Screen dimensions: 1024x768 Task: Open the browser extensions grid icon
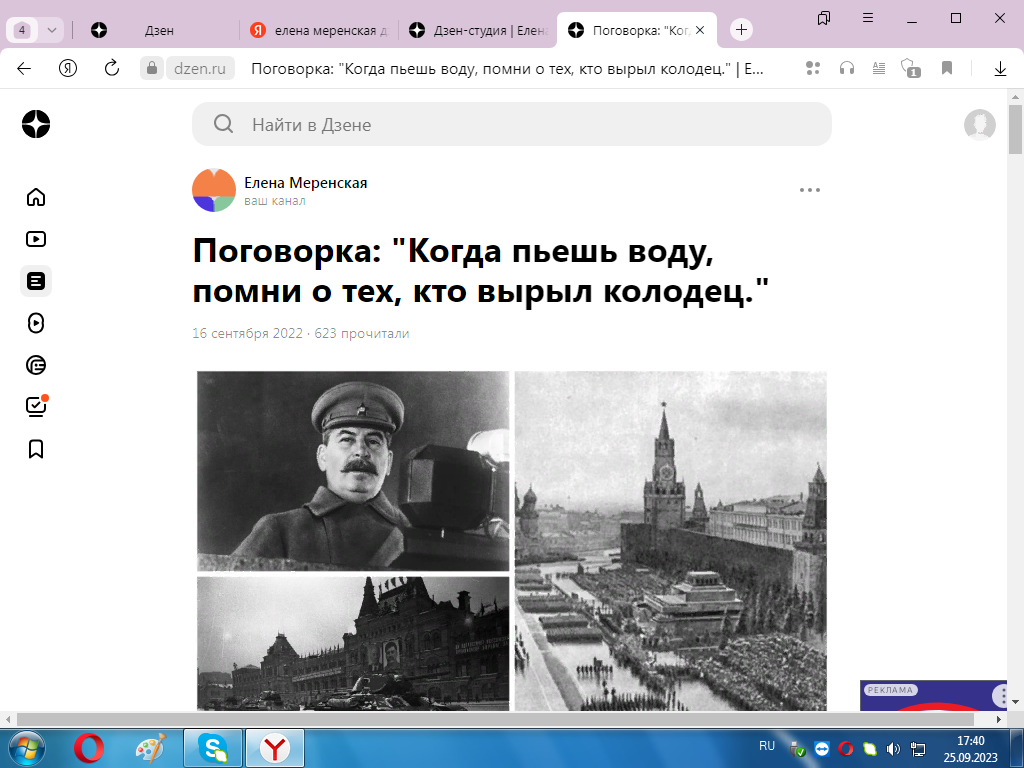(813, 68)
